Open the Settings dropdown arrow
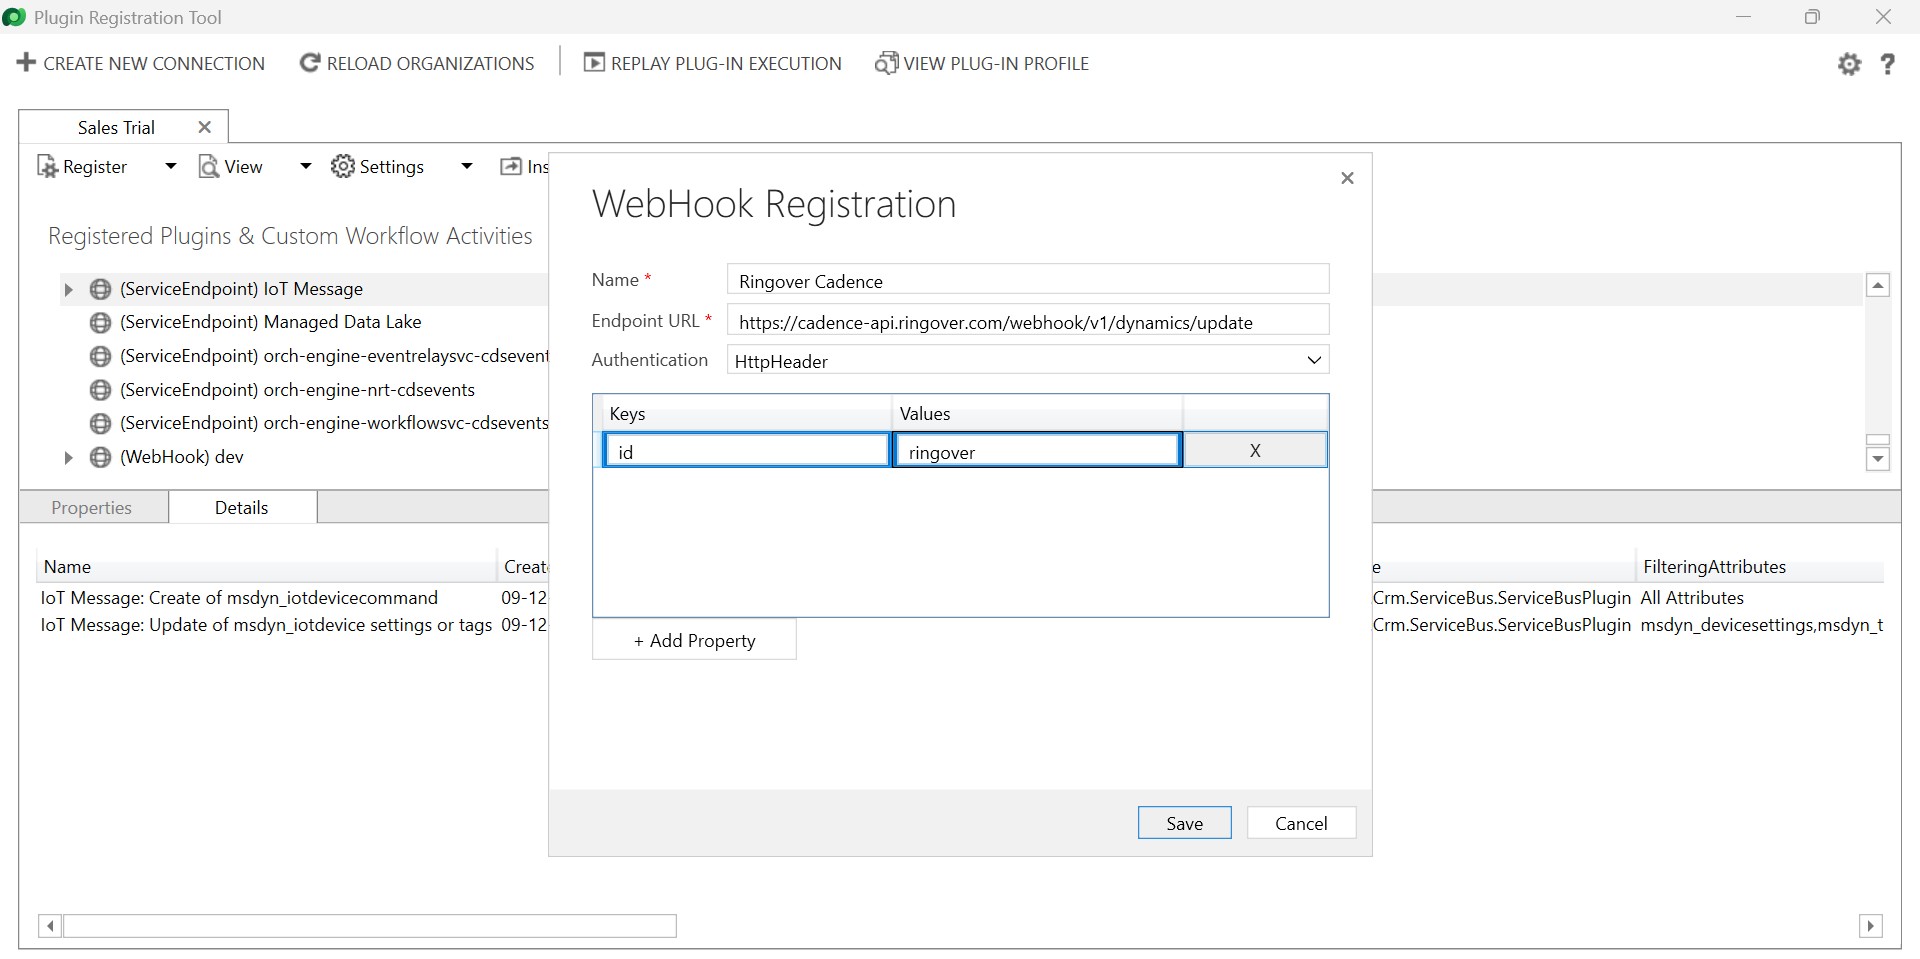Screen dimensions: 1920x959 (466, 166)
